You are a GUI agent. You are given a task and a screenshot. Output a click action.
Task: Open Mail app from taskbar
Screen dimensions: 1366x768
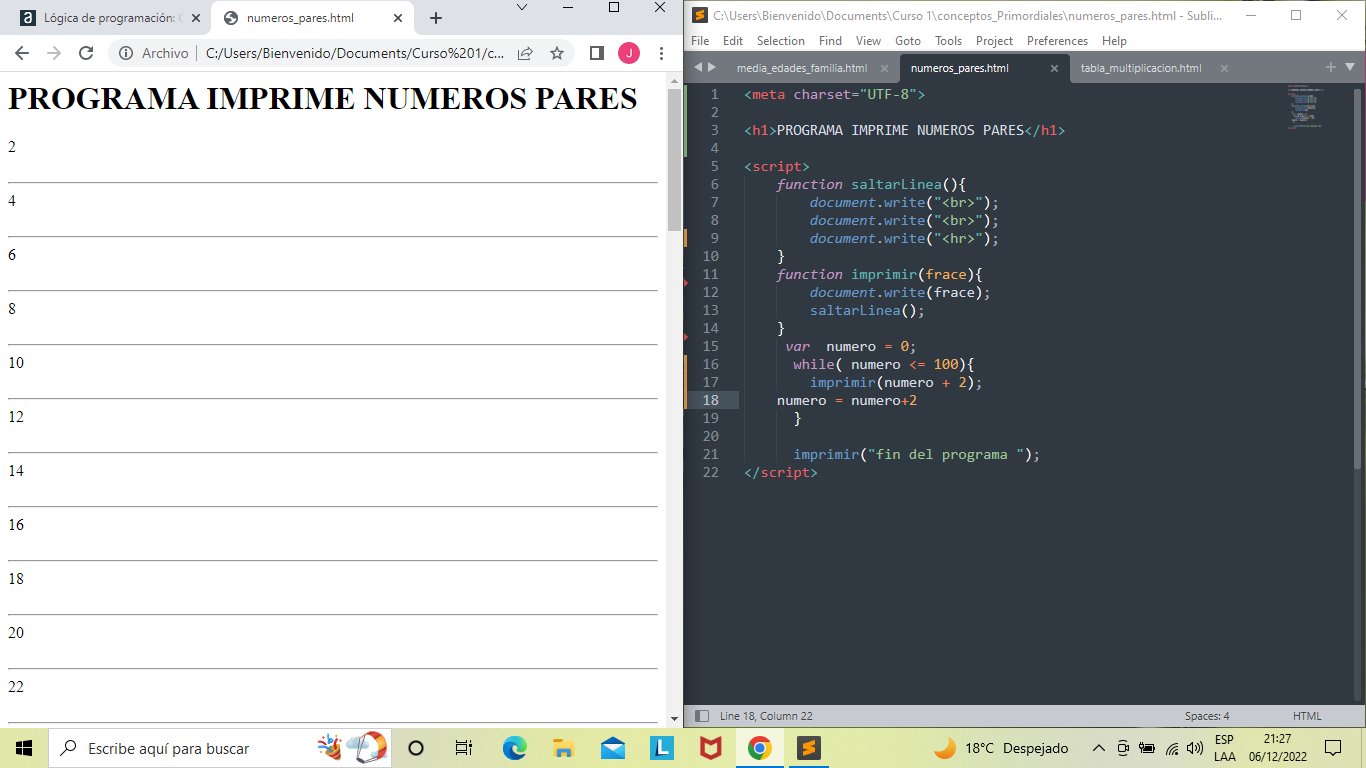tap(612, 748)
